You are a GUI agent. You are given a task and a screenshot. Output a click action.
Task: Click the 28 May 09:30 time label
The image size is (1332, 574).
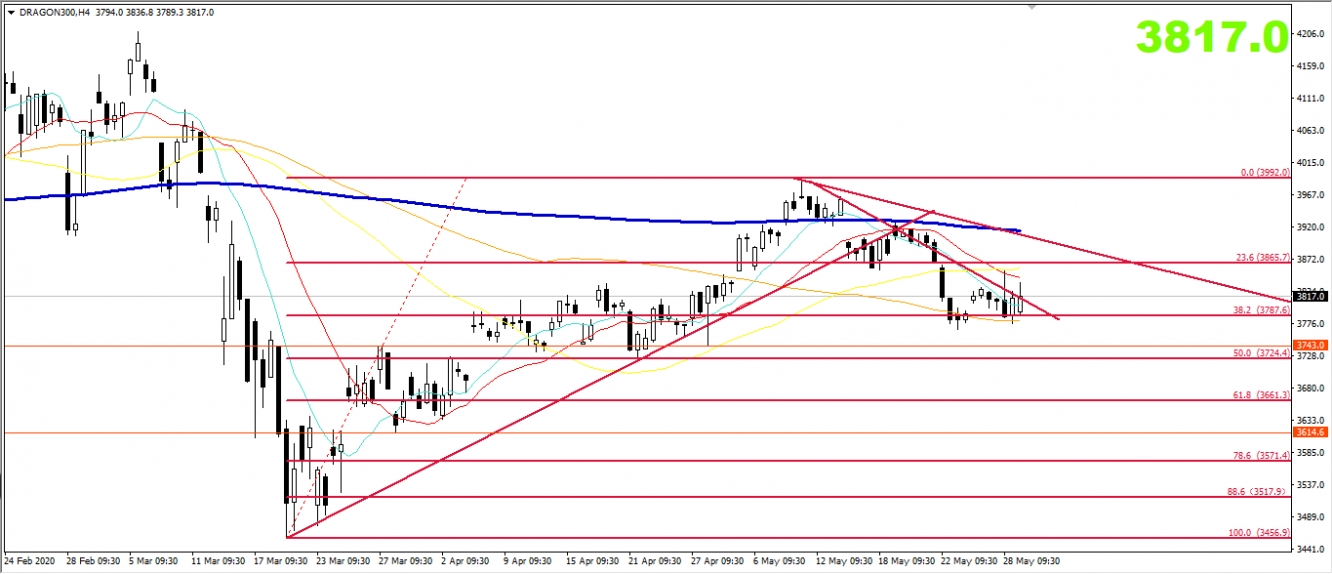[1031, 561]
